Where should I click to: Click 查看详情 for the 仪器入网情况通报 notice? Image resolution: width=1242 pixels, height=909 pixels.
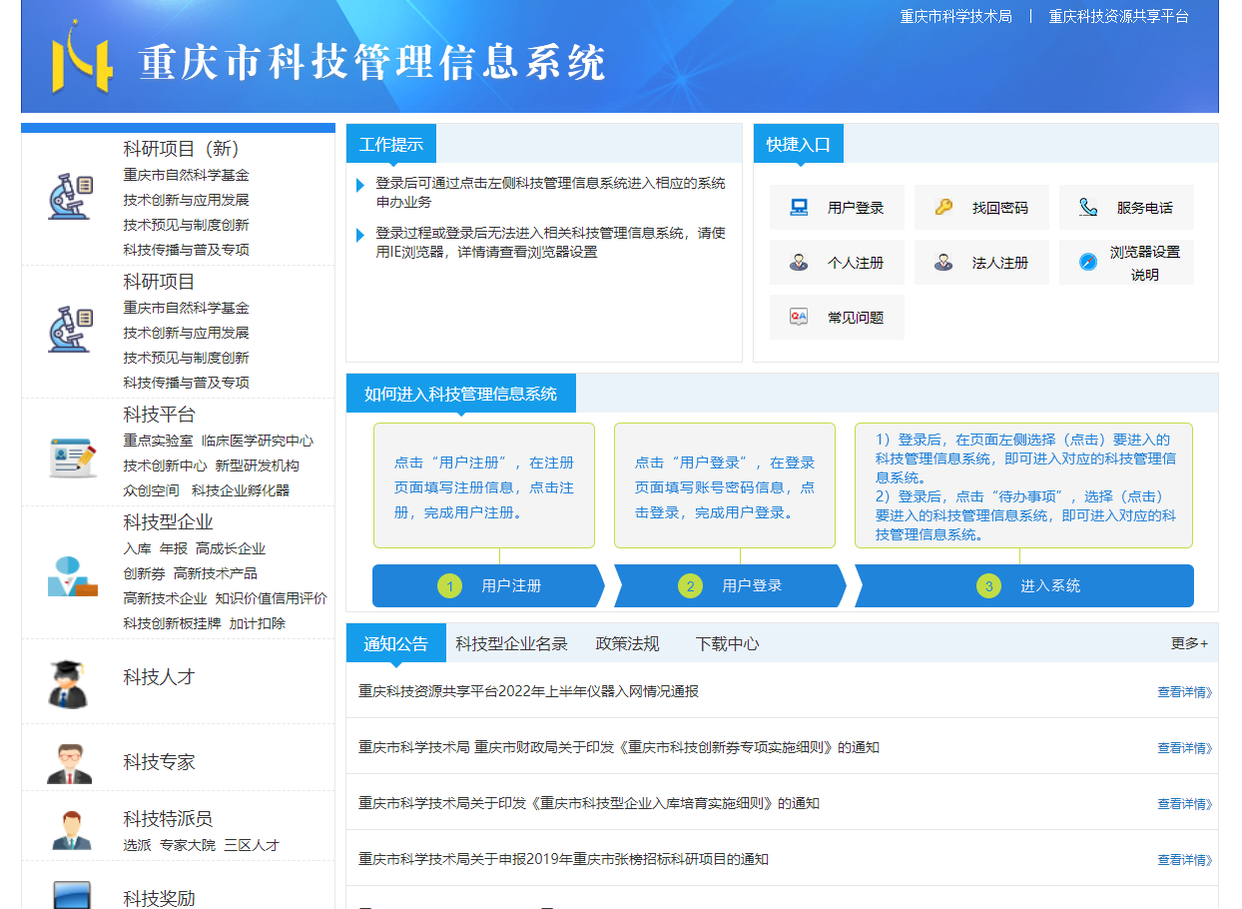point(1184,691)
